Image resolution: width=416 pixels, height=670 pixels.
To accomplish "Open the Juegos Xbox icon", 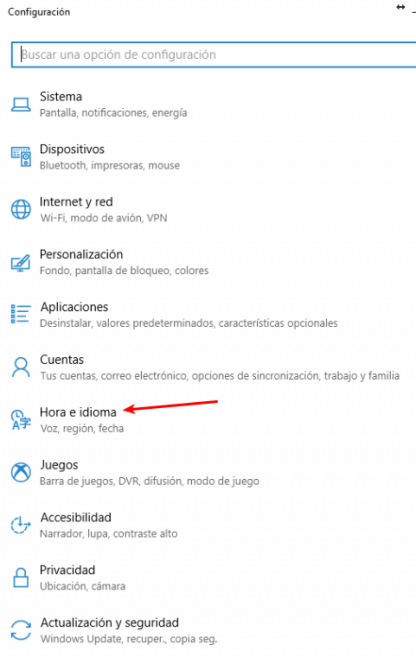I will [x=21, y=473].
